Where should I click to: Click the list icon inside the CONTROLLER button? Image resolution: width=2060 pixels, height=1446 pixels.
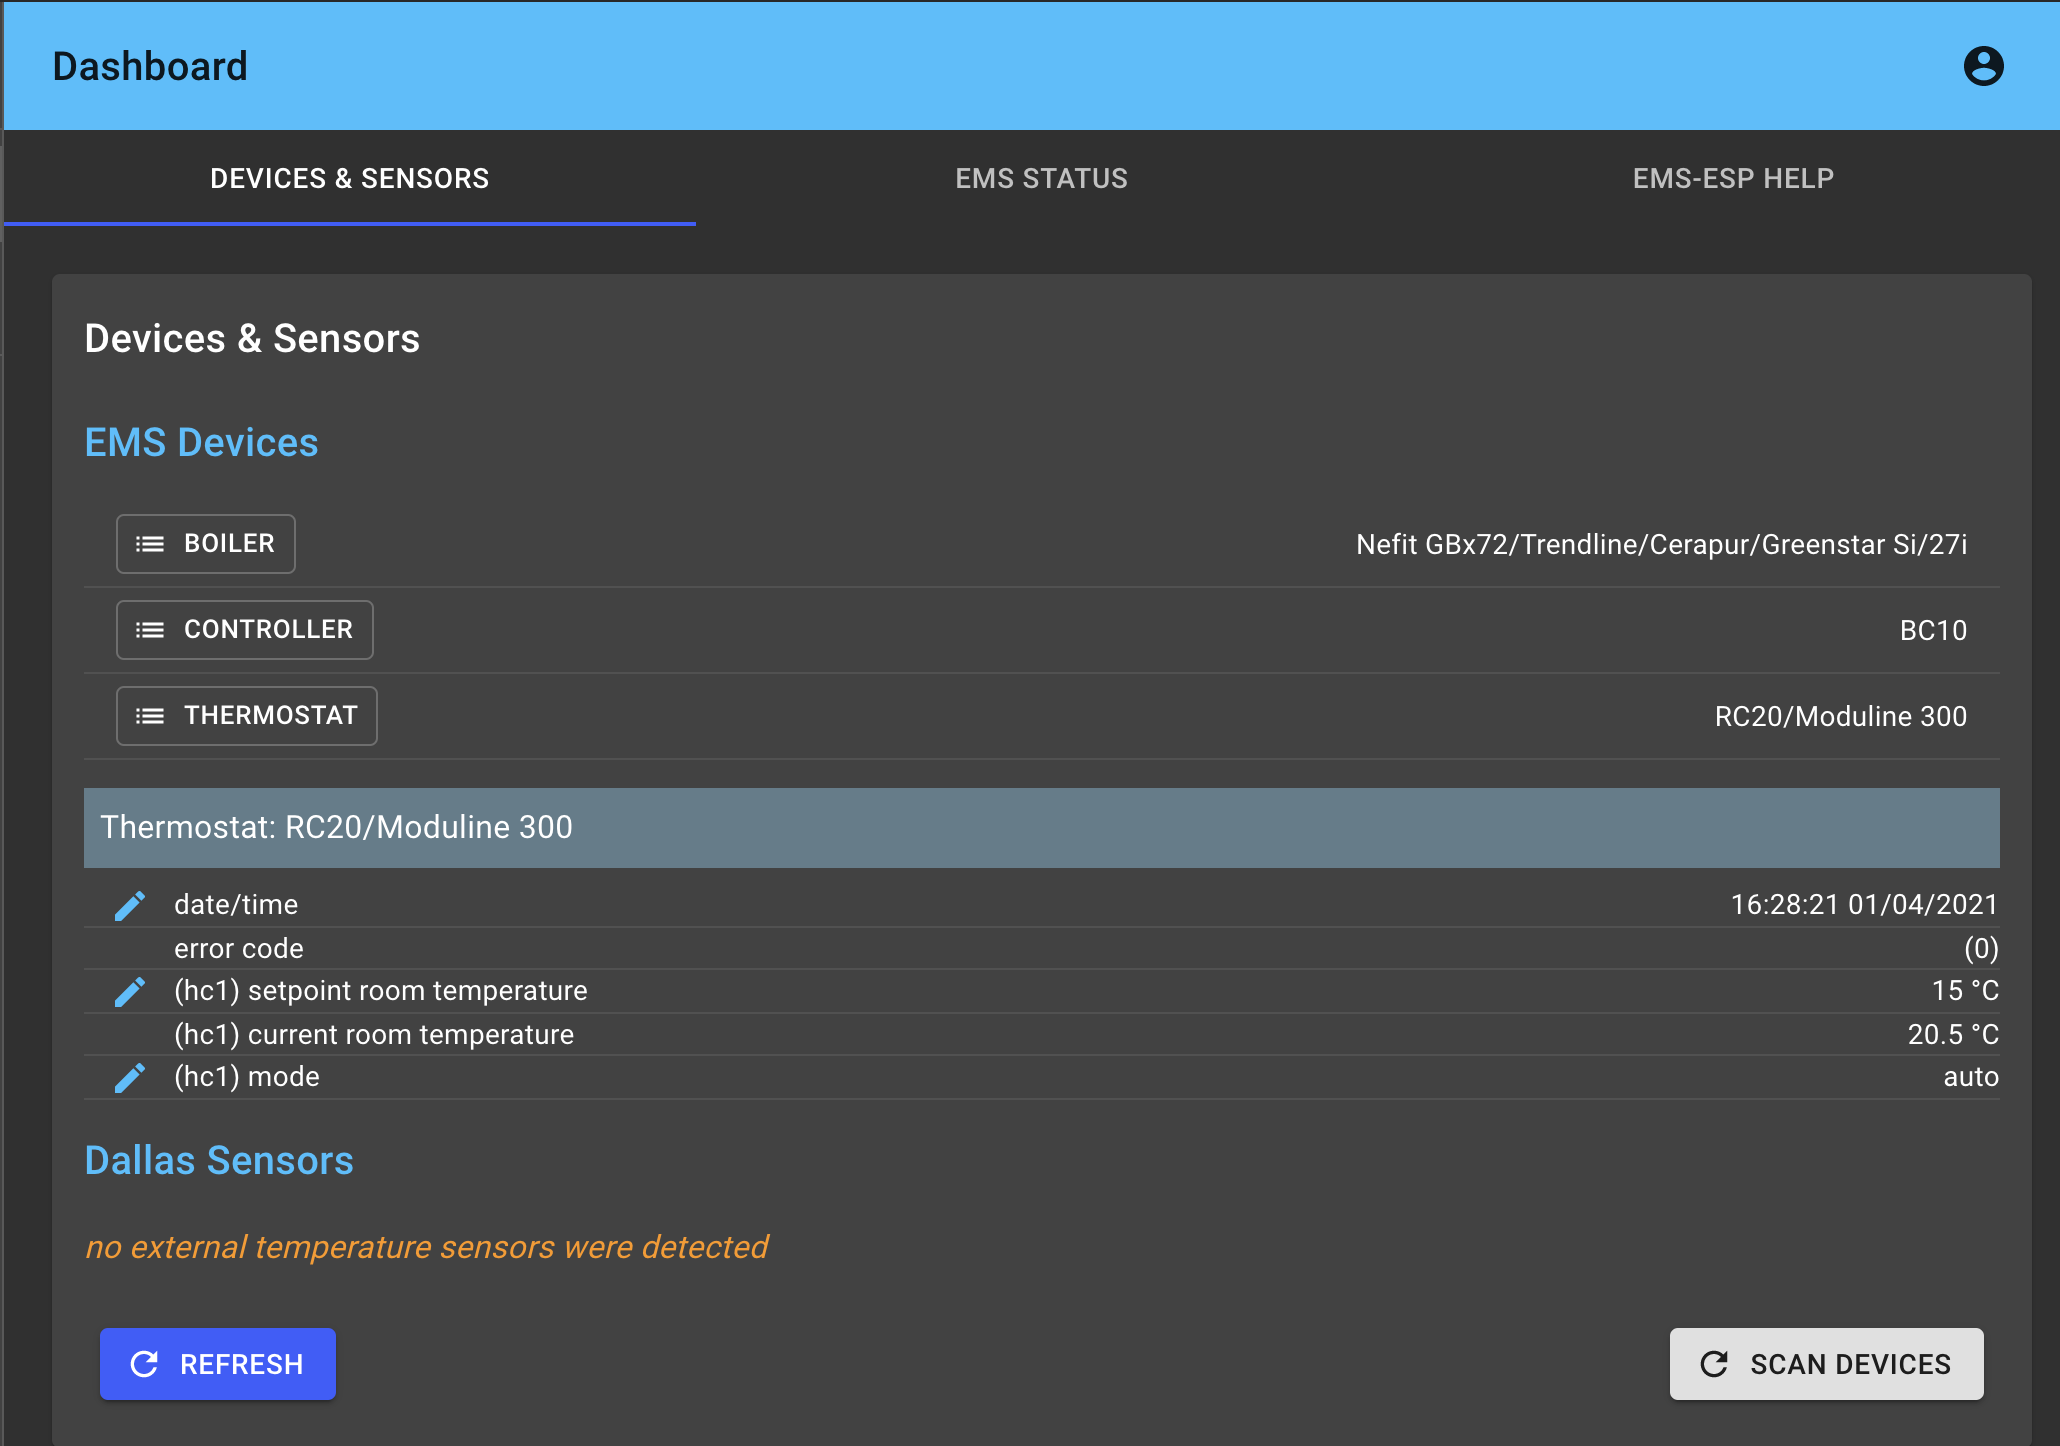click(150, 630)
